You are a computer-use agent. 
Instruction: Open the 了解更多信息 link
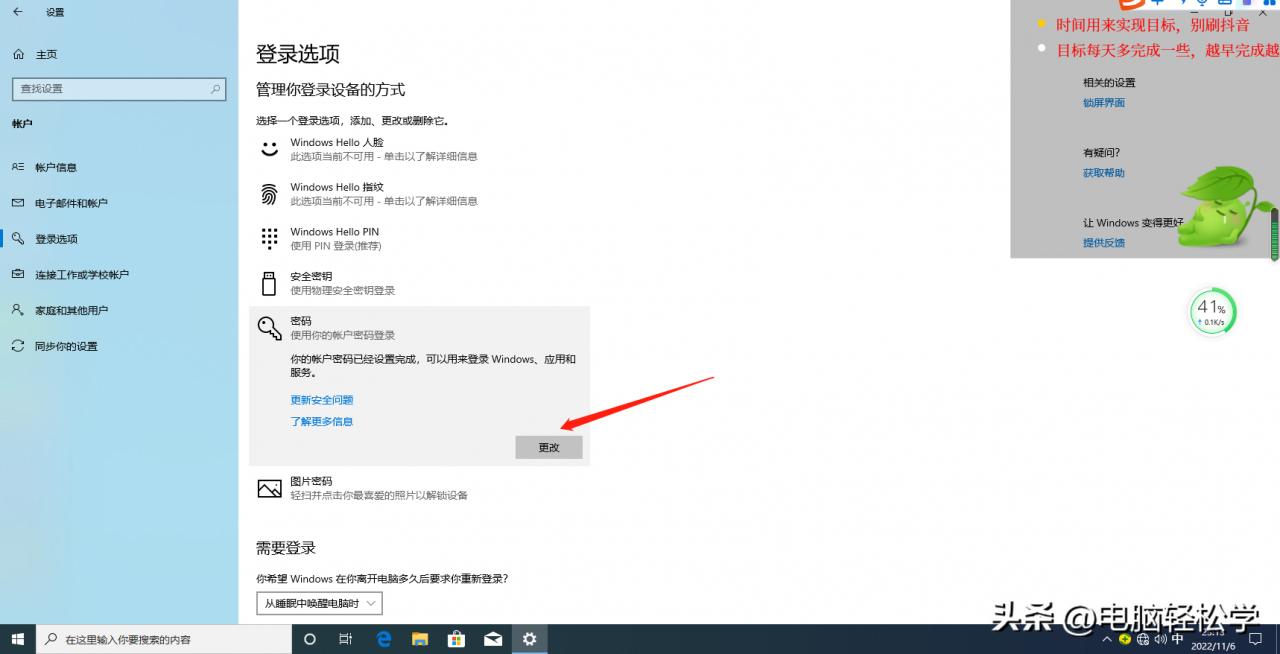[322, 421]
